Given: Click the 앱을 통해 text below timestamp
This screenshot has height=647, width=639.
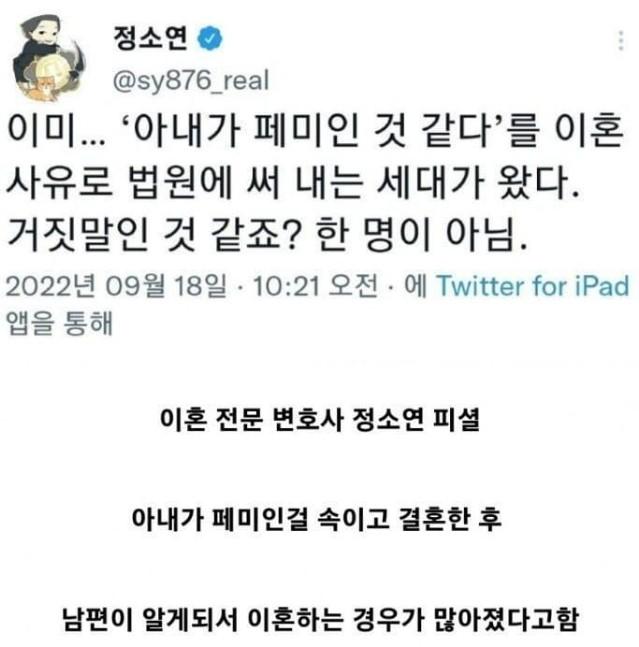Looking at the screenshot, I should point(59,323).
